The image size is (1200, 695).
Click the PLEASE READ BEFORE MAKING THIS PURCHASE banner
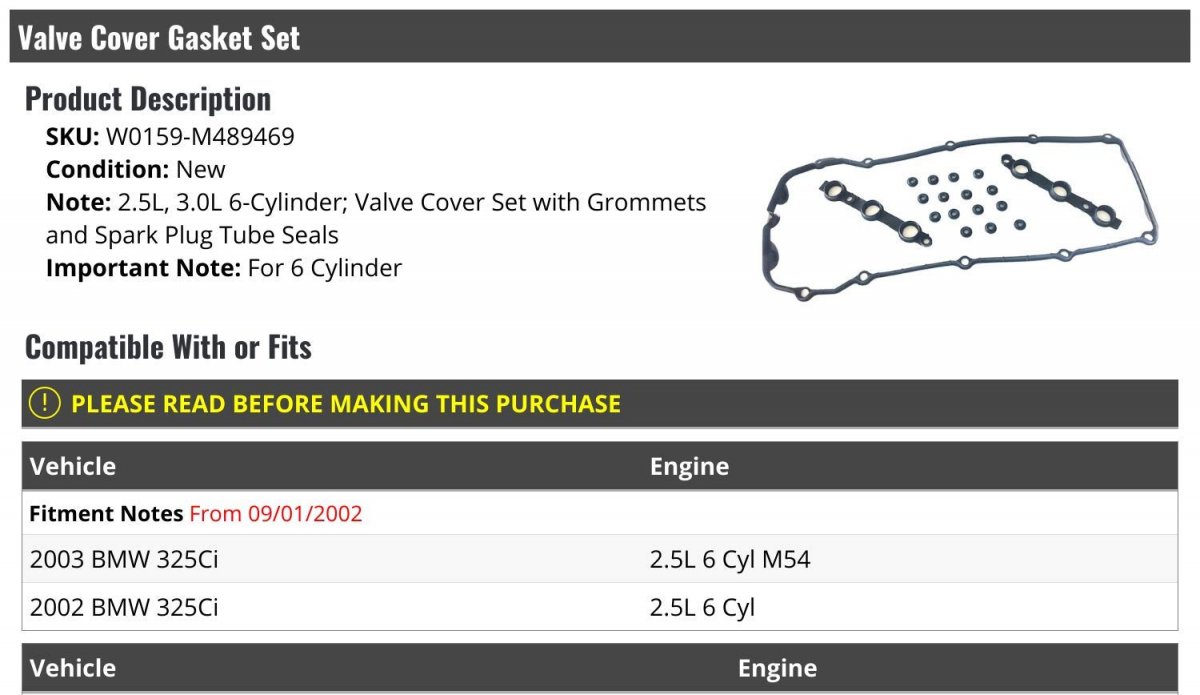coord(600,404)
